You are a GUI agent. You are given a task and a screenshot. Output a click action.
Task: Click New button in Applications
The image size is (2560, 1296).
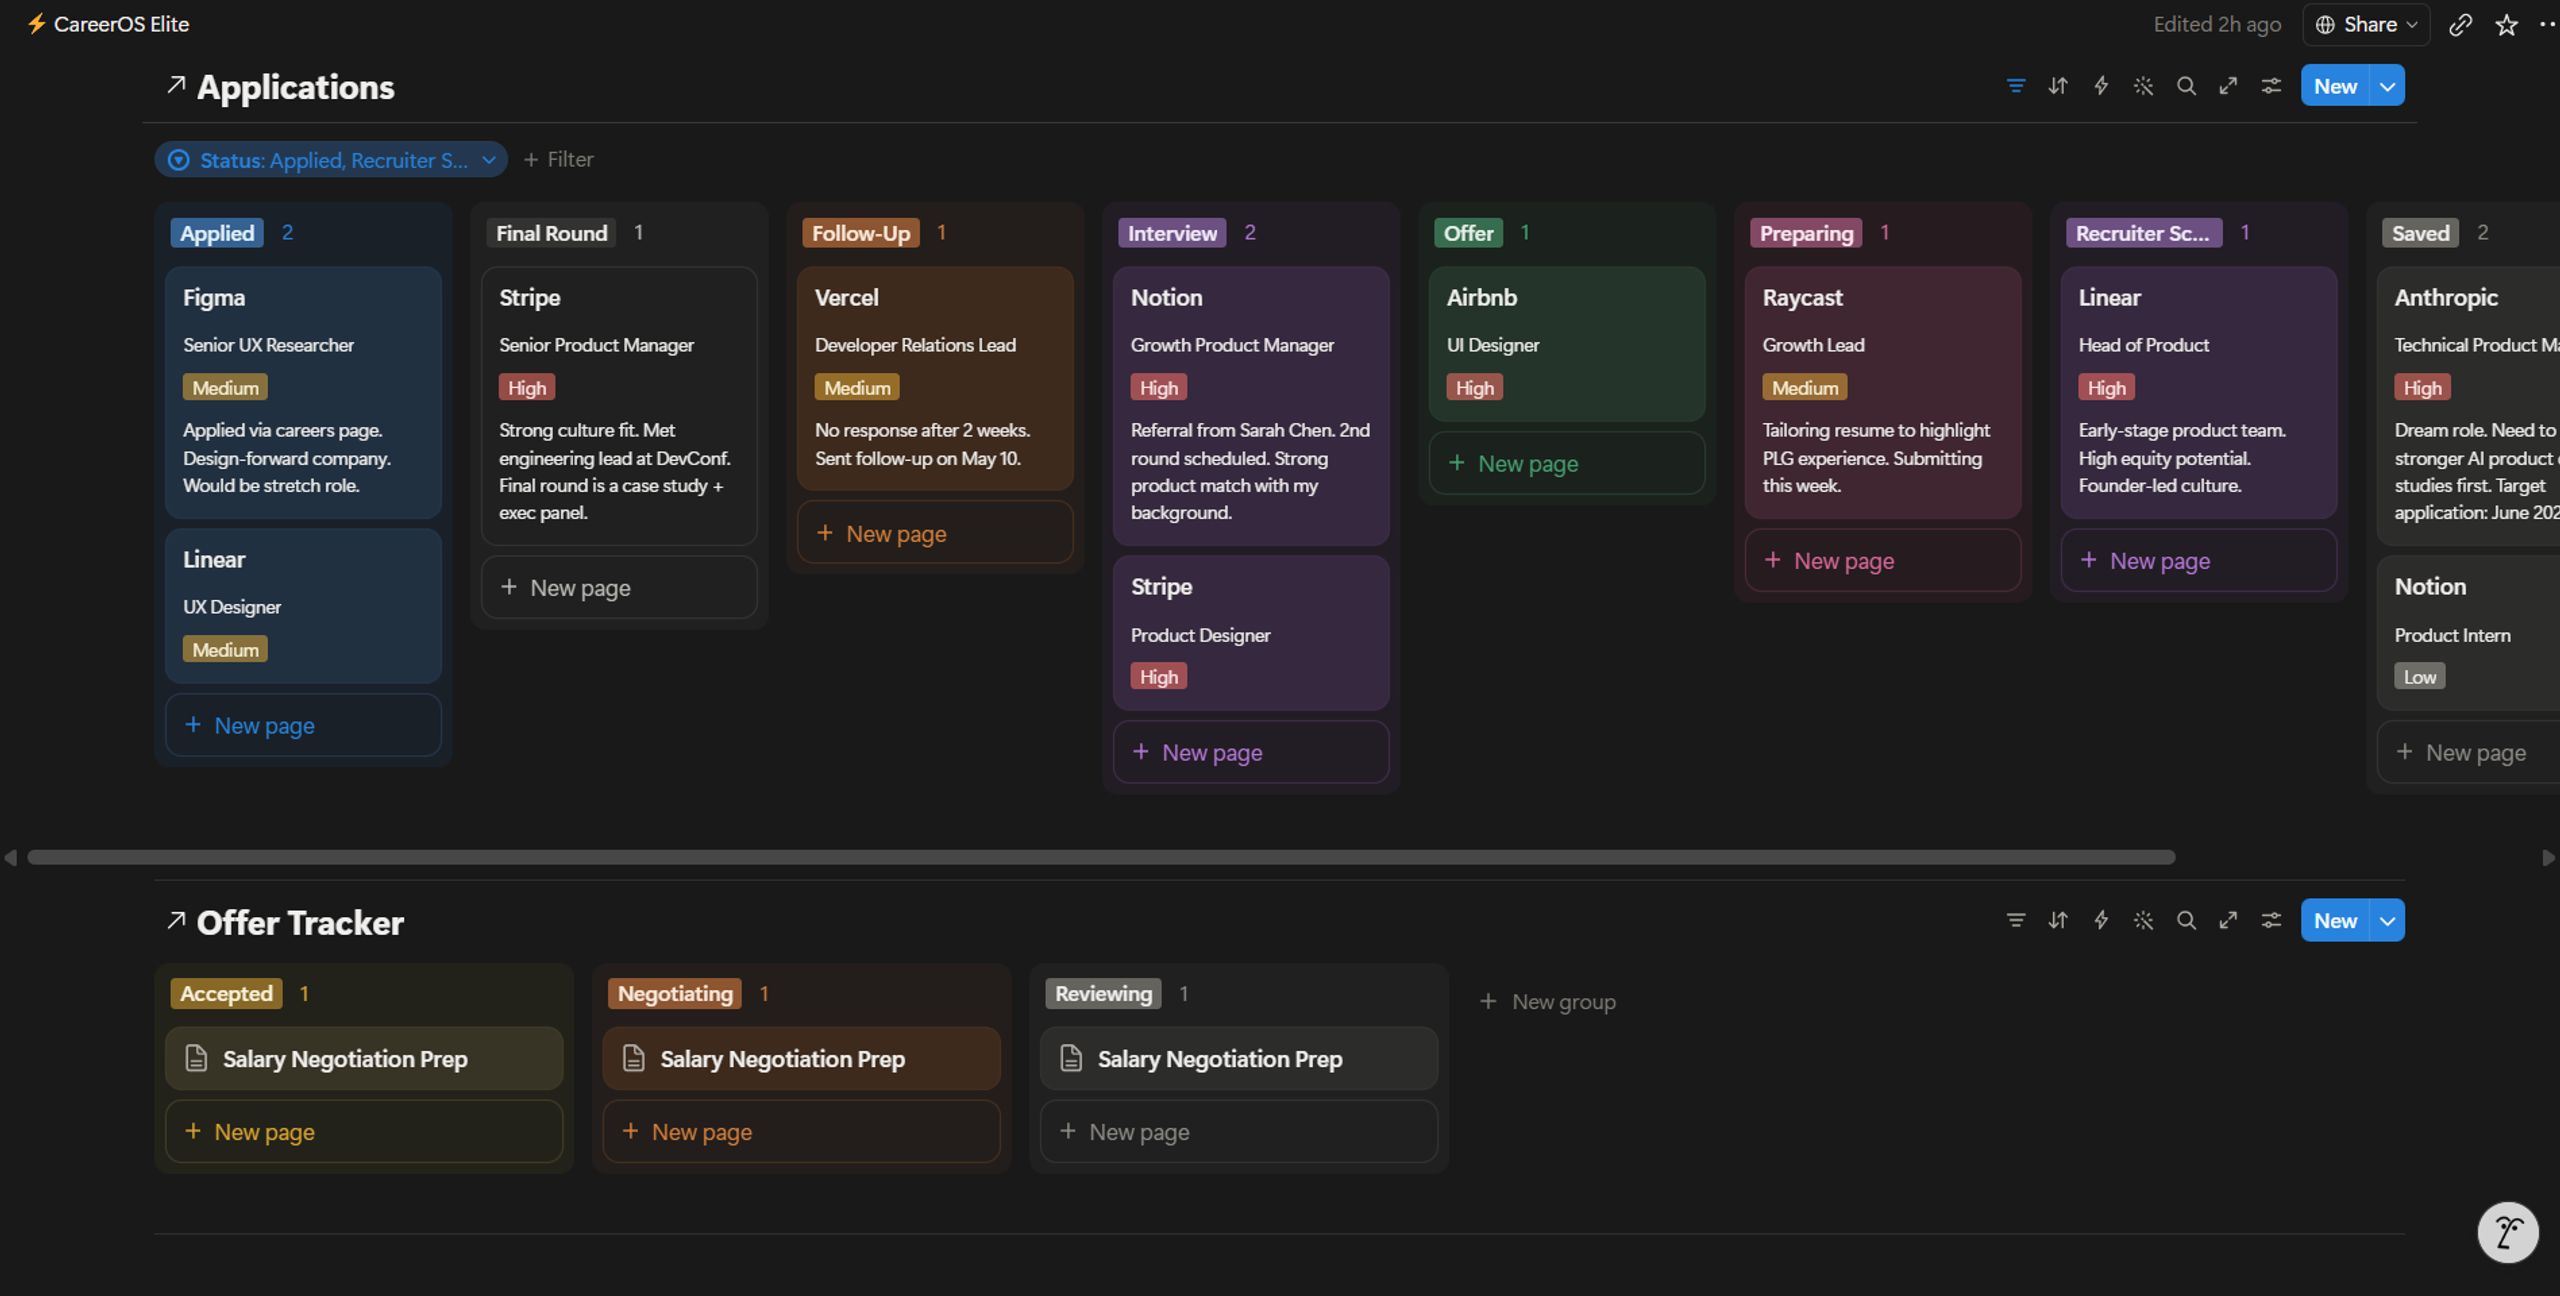pyautogui.click(x=2336, y=86)
